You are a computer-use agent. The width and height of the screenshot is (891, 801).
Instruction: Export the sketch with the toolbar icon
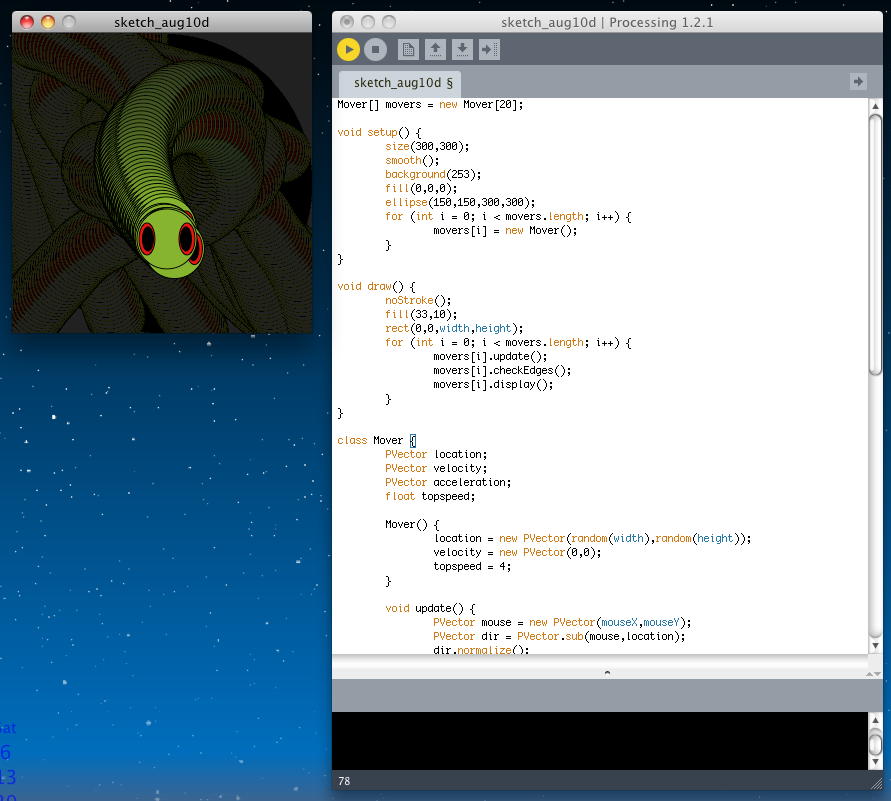click(x=489, y=49)
